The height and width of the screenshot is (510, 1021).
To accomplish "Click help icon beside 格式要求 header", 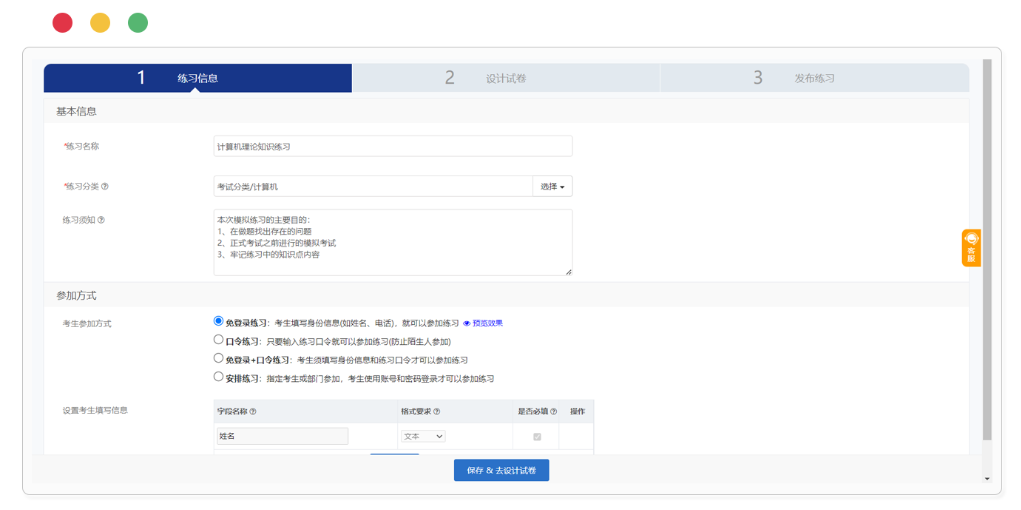I will click(x=437, y=411).
